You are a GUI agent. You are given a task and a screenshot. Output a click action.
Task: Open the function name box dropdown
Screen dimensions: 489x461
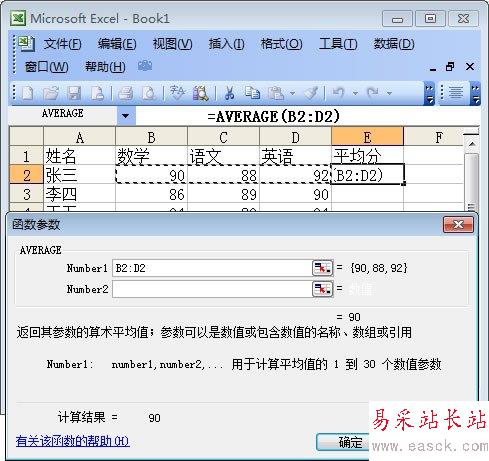126,116
